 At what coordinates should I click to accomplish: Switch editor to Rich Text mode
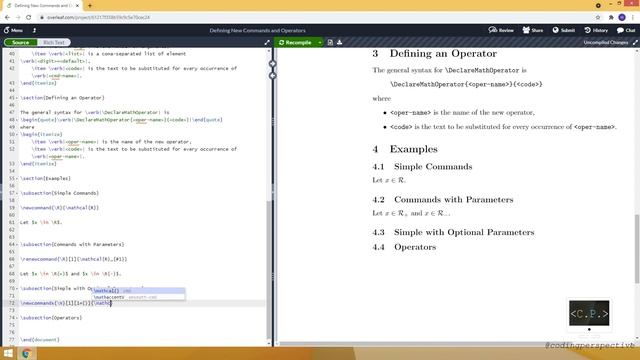click(x=54, y=42)
